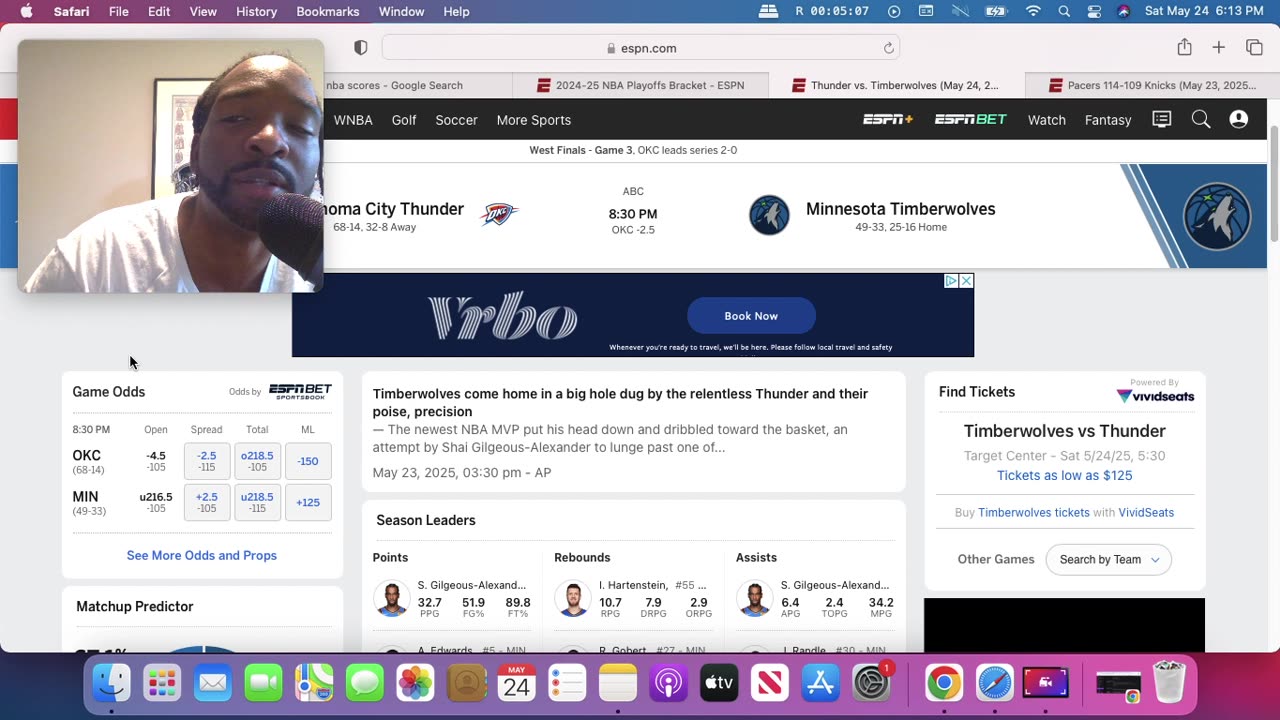Screen dimensions: 1280x720
Task: Open the Soccer nav item
Action: point(456,120)
